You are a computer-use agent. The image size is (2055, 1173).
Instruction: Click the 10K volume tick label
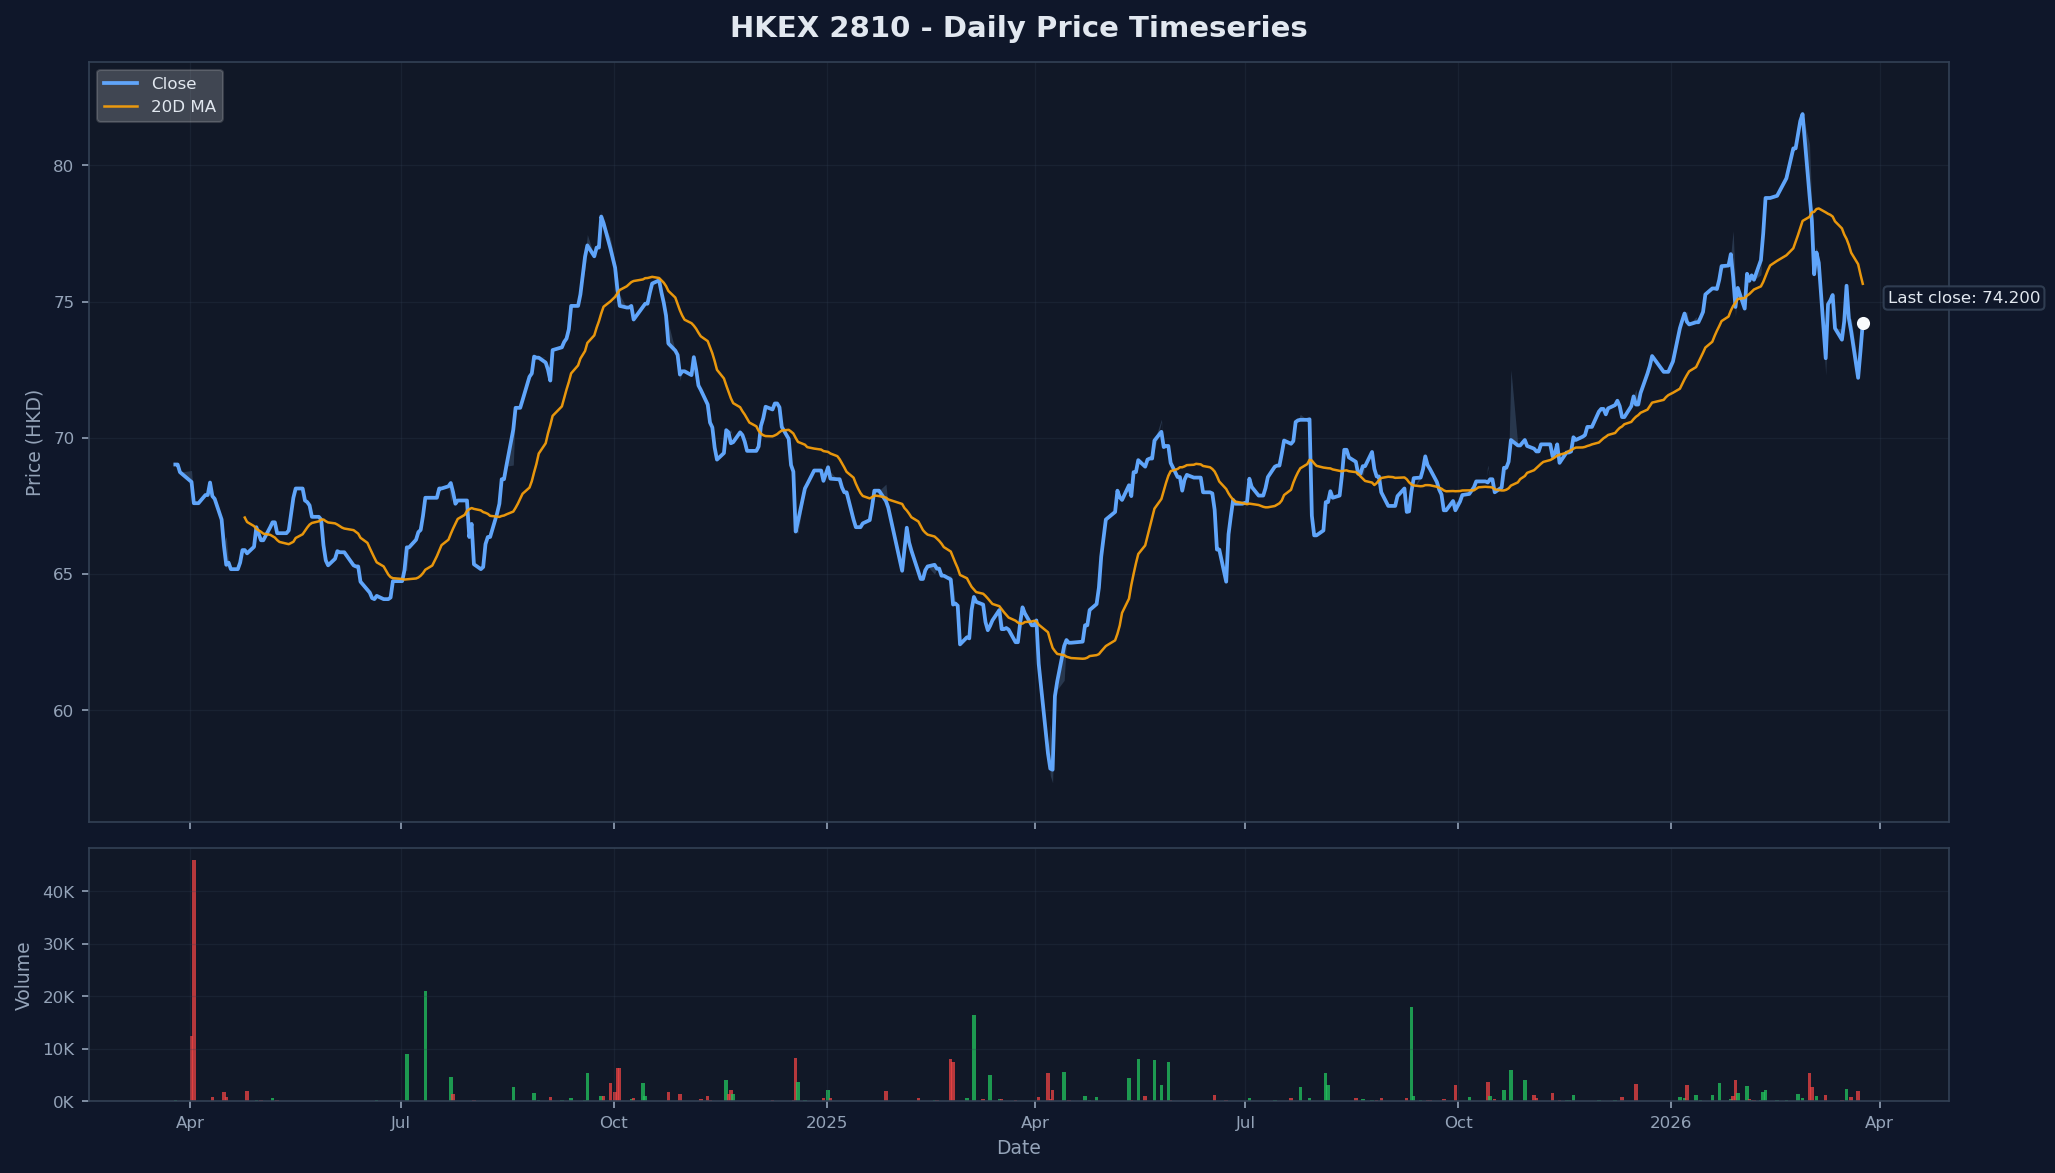tap(60, 1050)
